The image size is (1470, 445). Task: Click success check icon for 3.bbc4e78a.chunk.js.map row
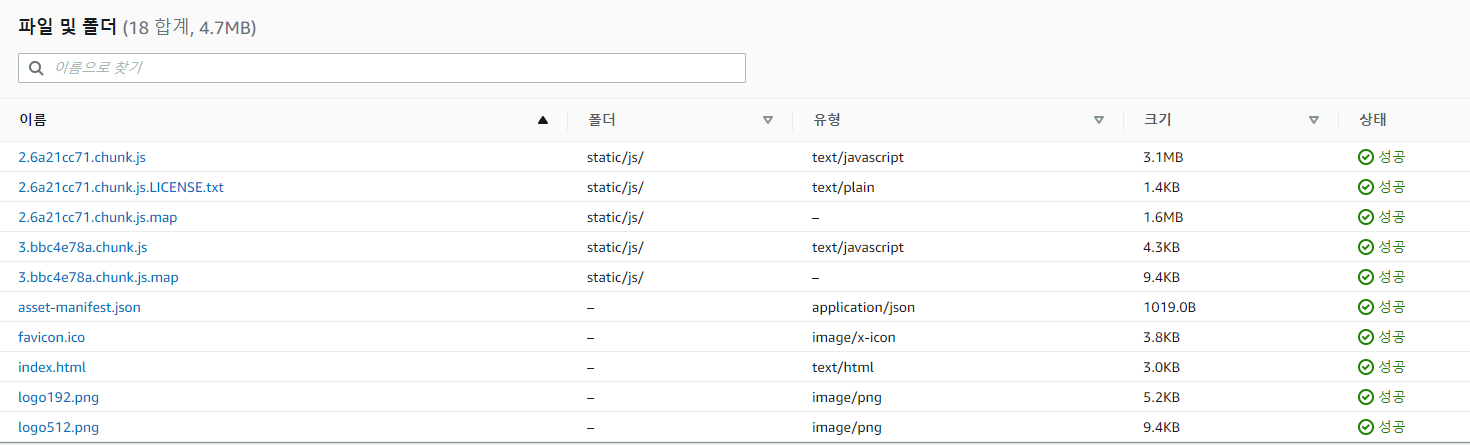pyautogui.click(x=1365, y=277)
